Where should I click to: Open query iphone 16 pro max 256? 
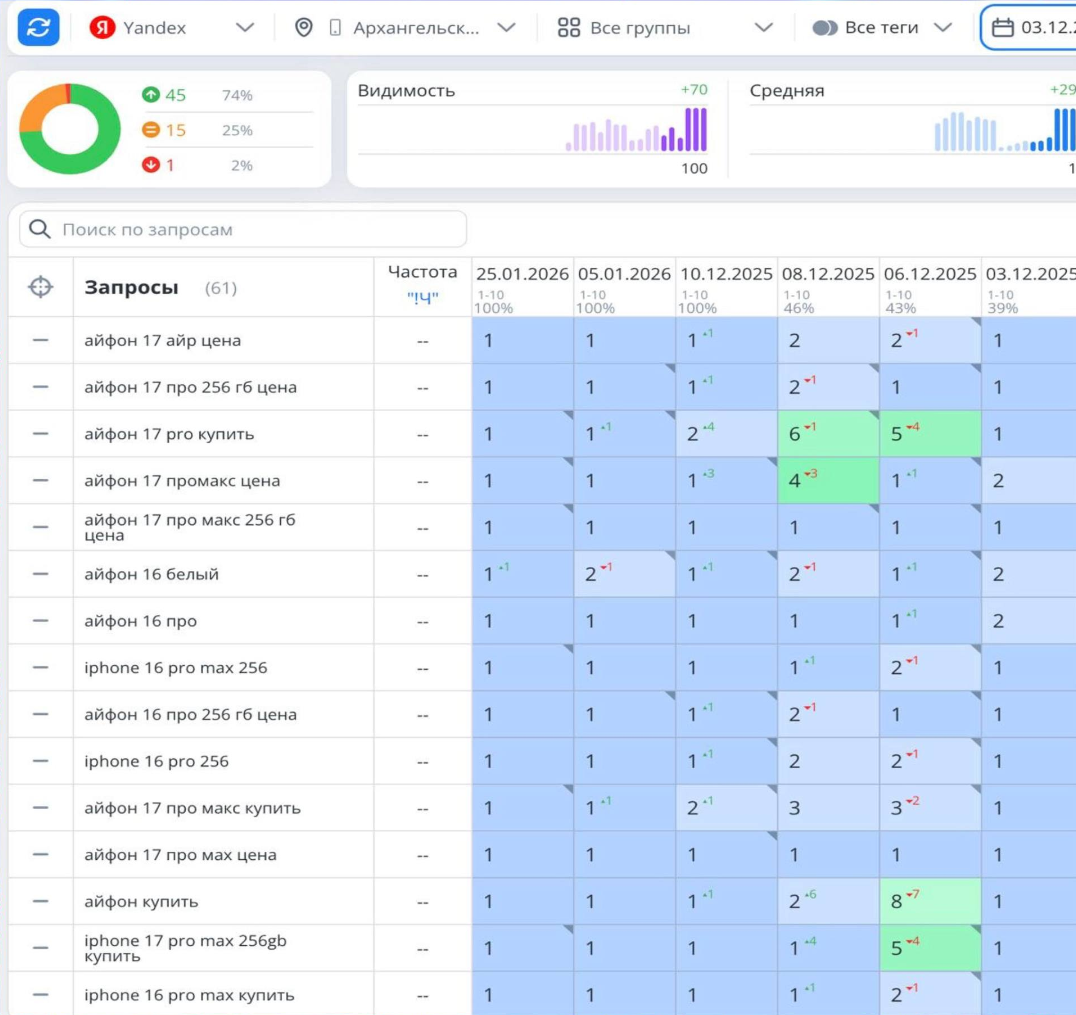176,667
